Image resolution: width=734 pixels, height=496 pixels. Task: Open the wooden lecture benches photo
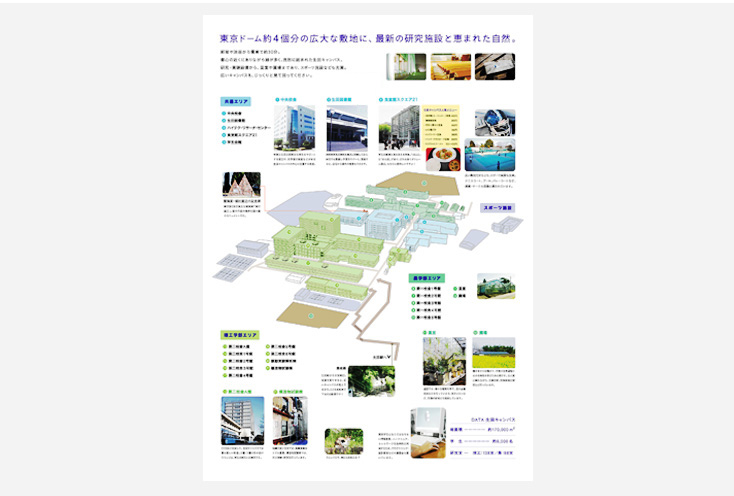(x=450, y=66)
